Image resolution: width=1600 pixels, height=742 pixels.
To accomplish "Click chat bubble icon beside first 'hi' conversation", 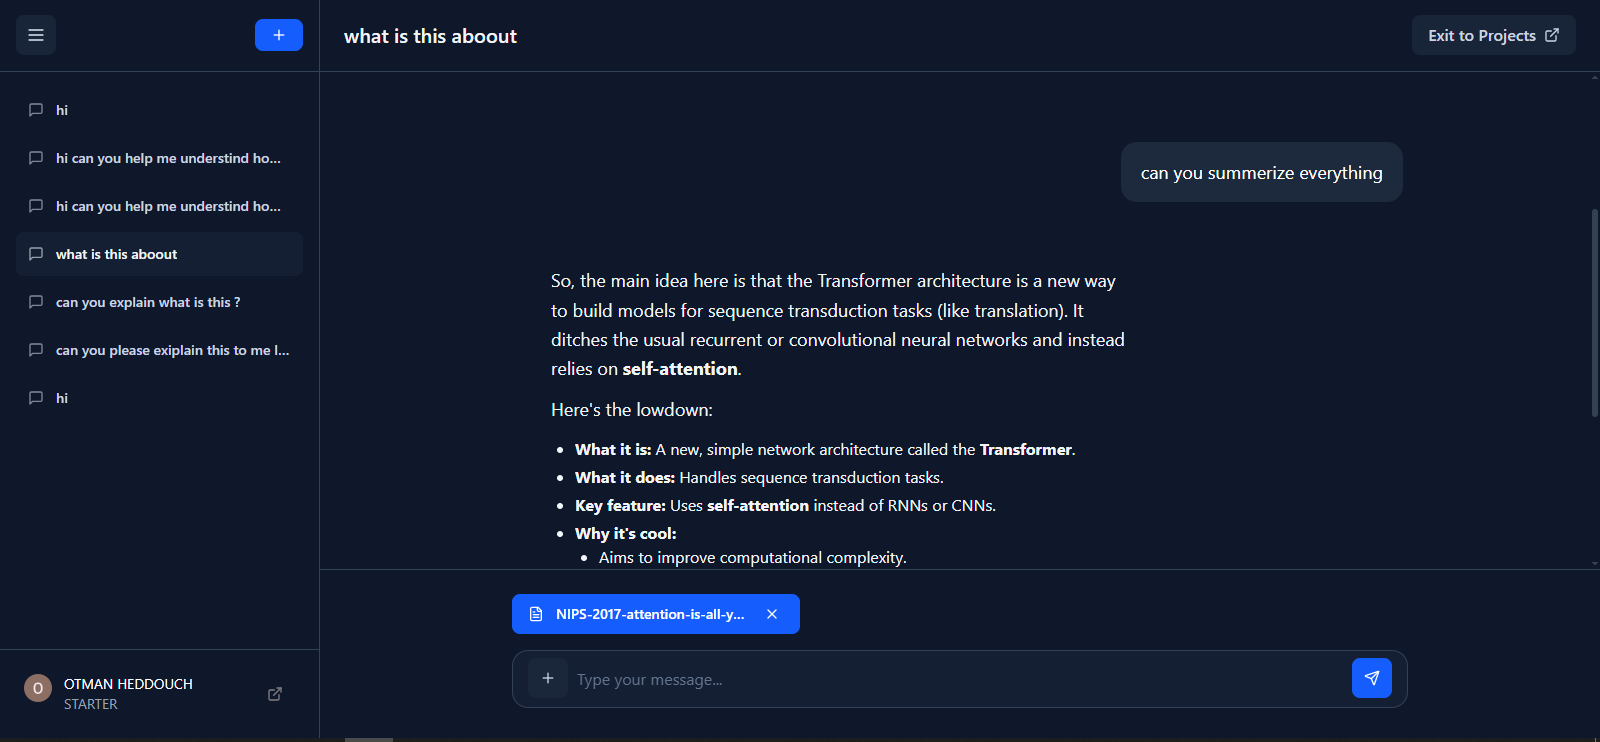I will [x=36, y=110].
